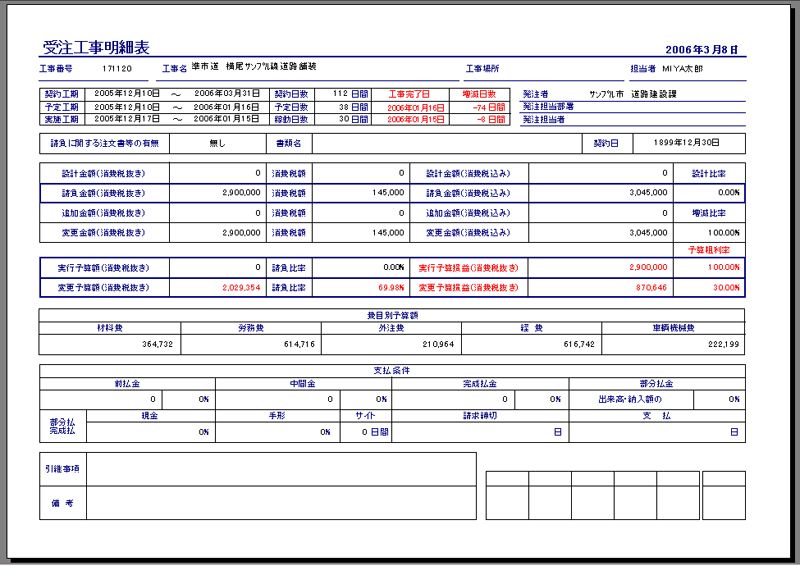Click the 112 日間 contract days value
This screenshot has width=800, height=566.
[350, 94]
